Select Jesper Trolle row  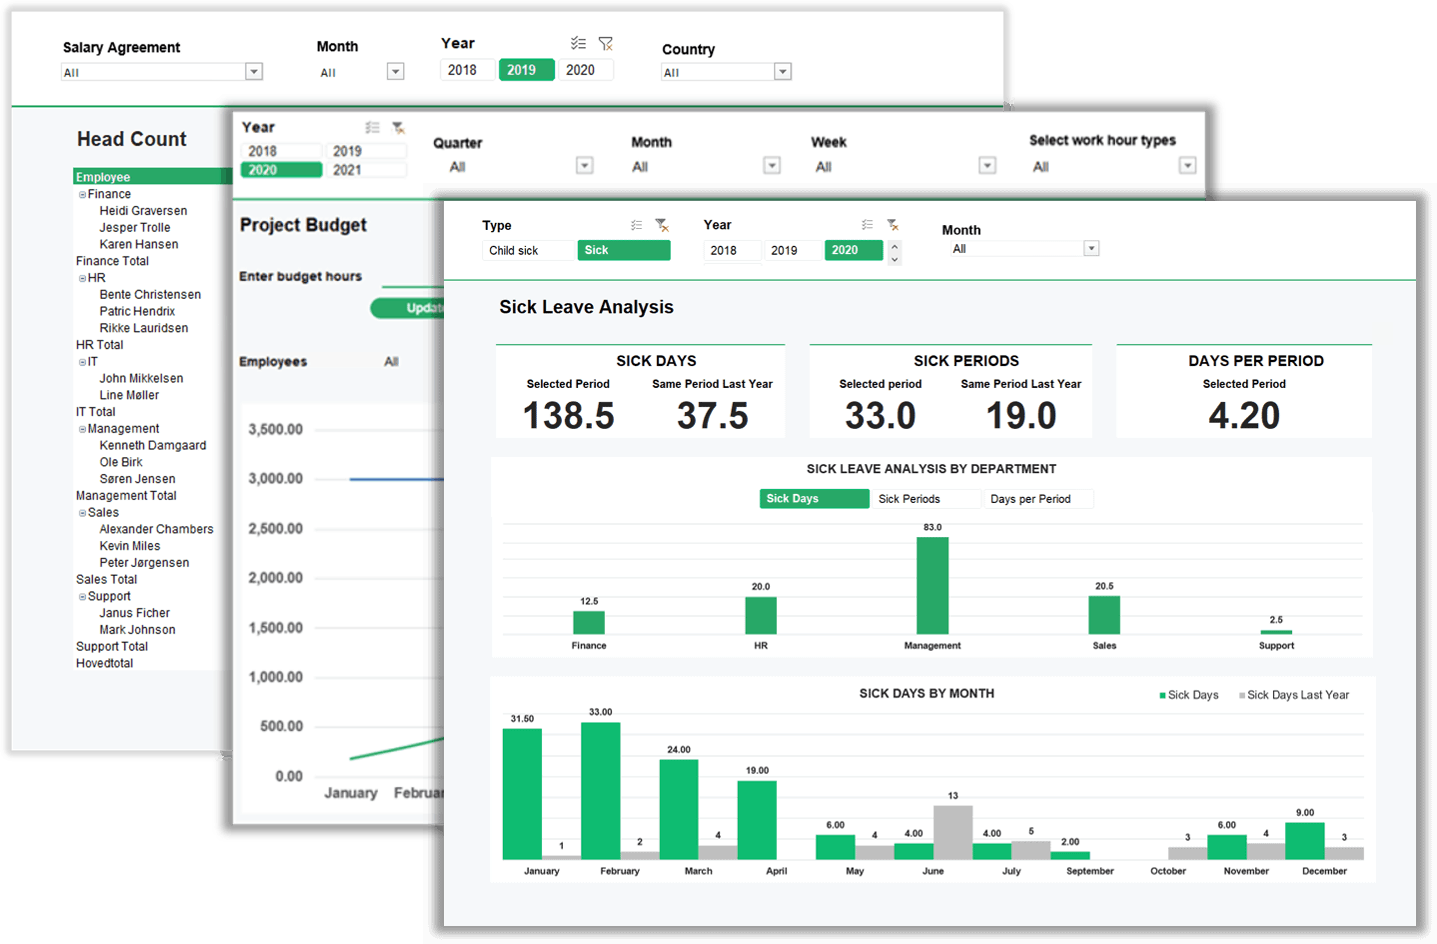pos(135,228)
